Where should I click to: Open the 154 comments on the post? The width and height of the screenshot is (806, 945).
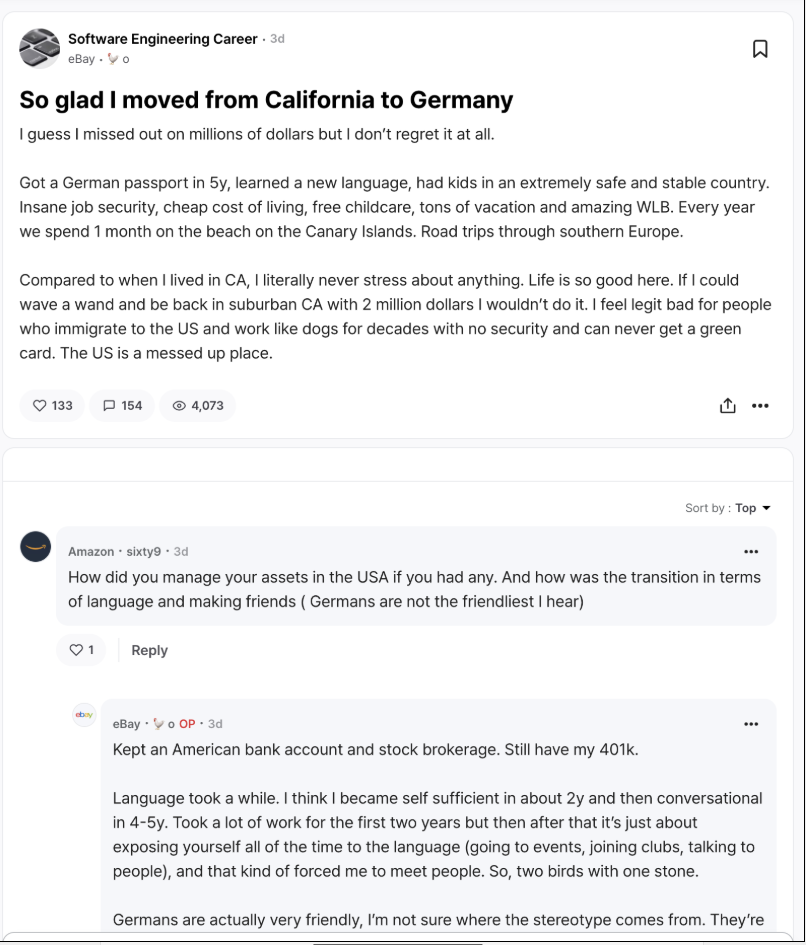coord(122,405)
